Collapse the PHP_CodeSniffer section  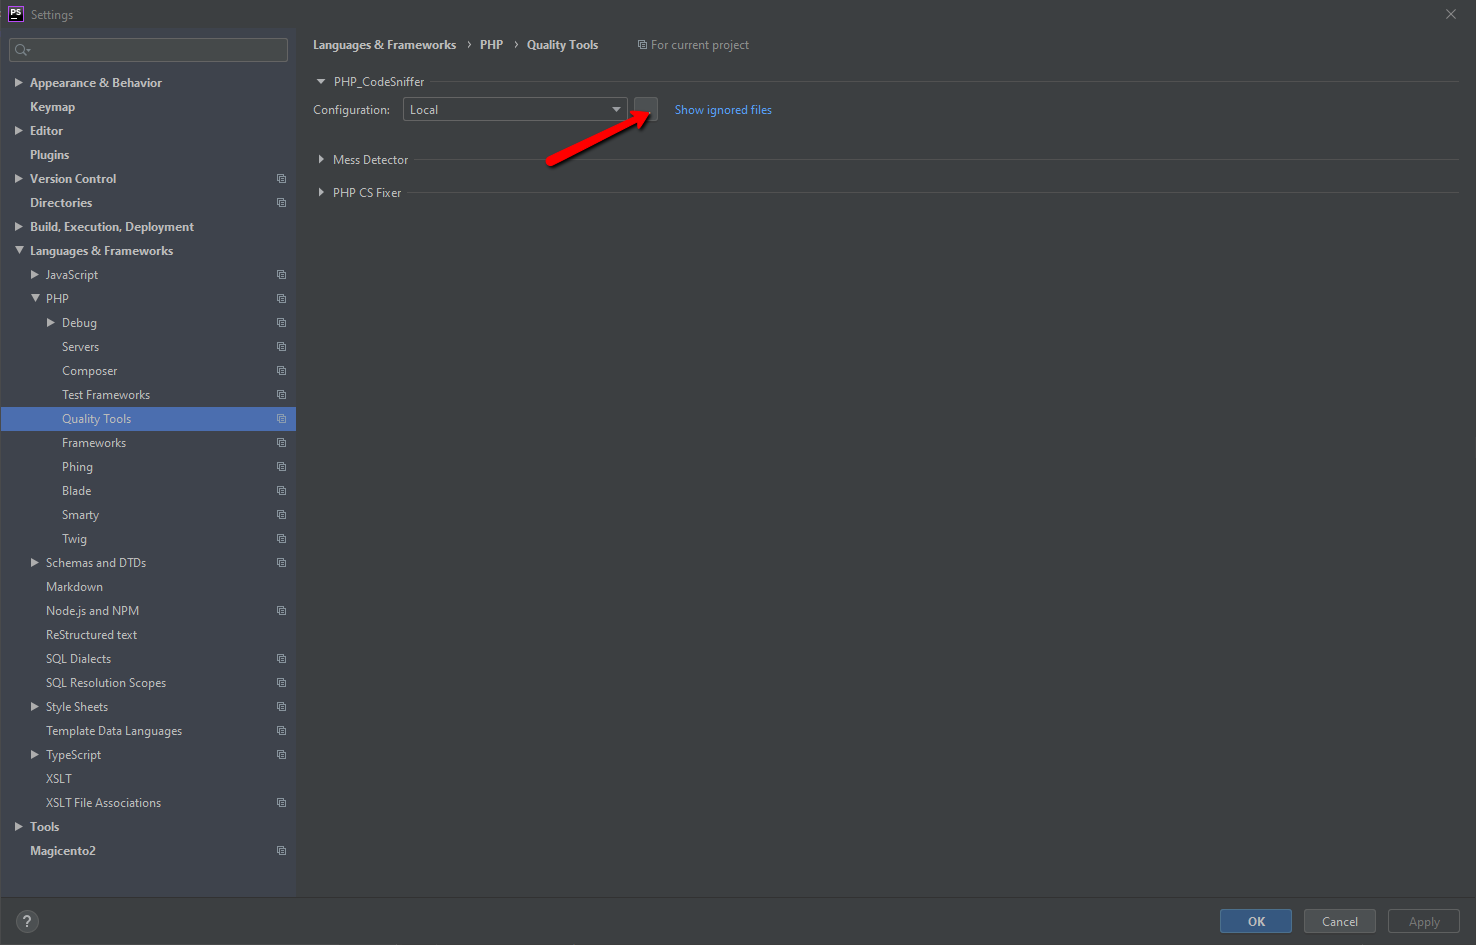pyautogui.click(x=321, y=82)
